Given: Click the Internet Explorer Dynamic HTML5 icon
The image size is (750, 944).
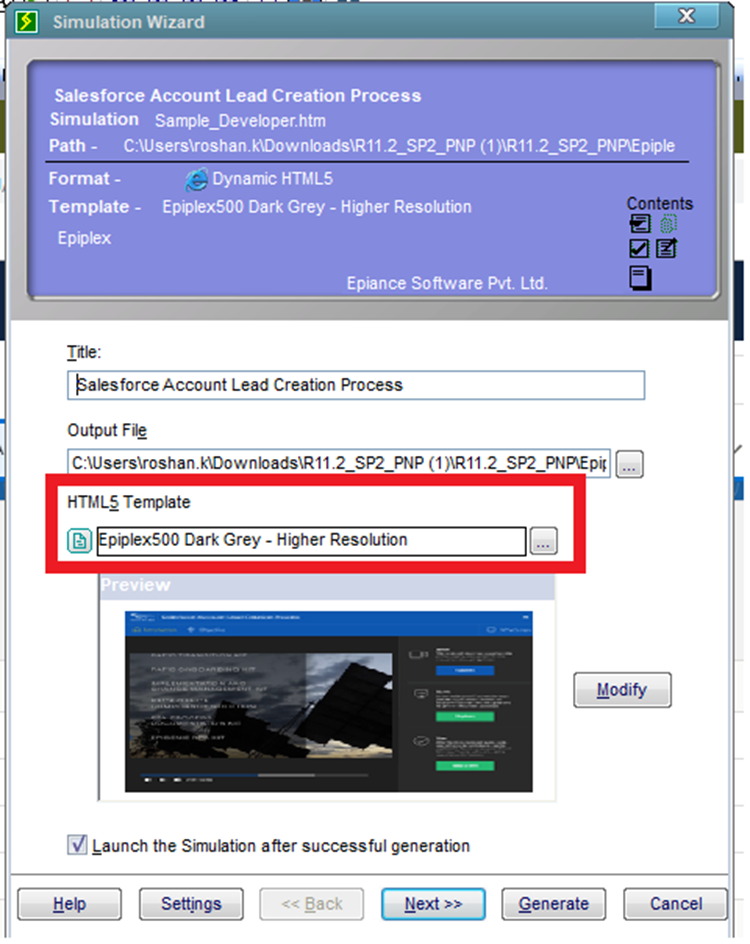Looking at the screenshot, I should click(196, 179).
